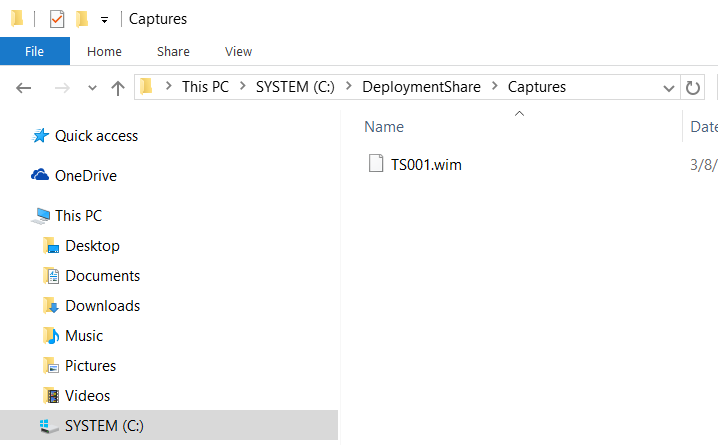This screenshot has width=718, height=445.
Task: Sort files by the Name column header
Action: point(384,127)
